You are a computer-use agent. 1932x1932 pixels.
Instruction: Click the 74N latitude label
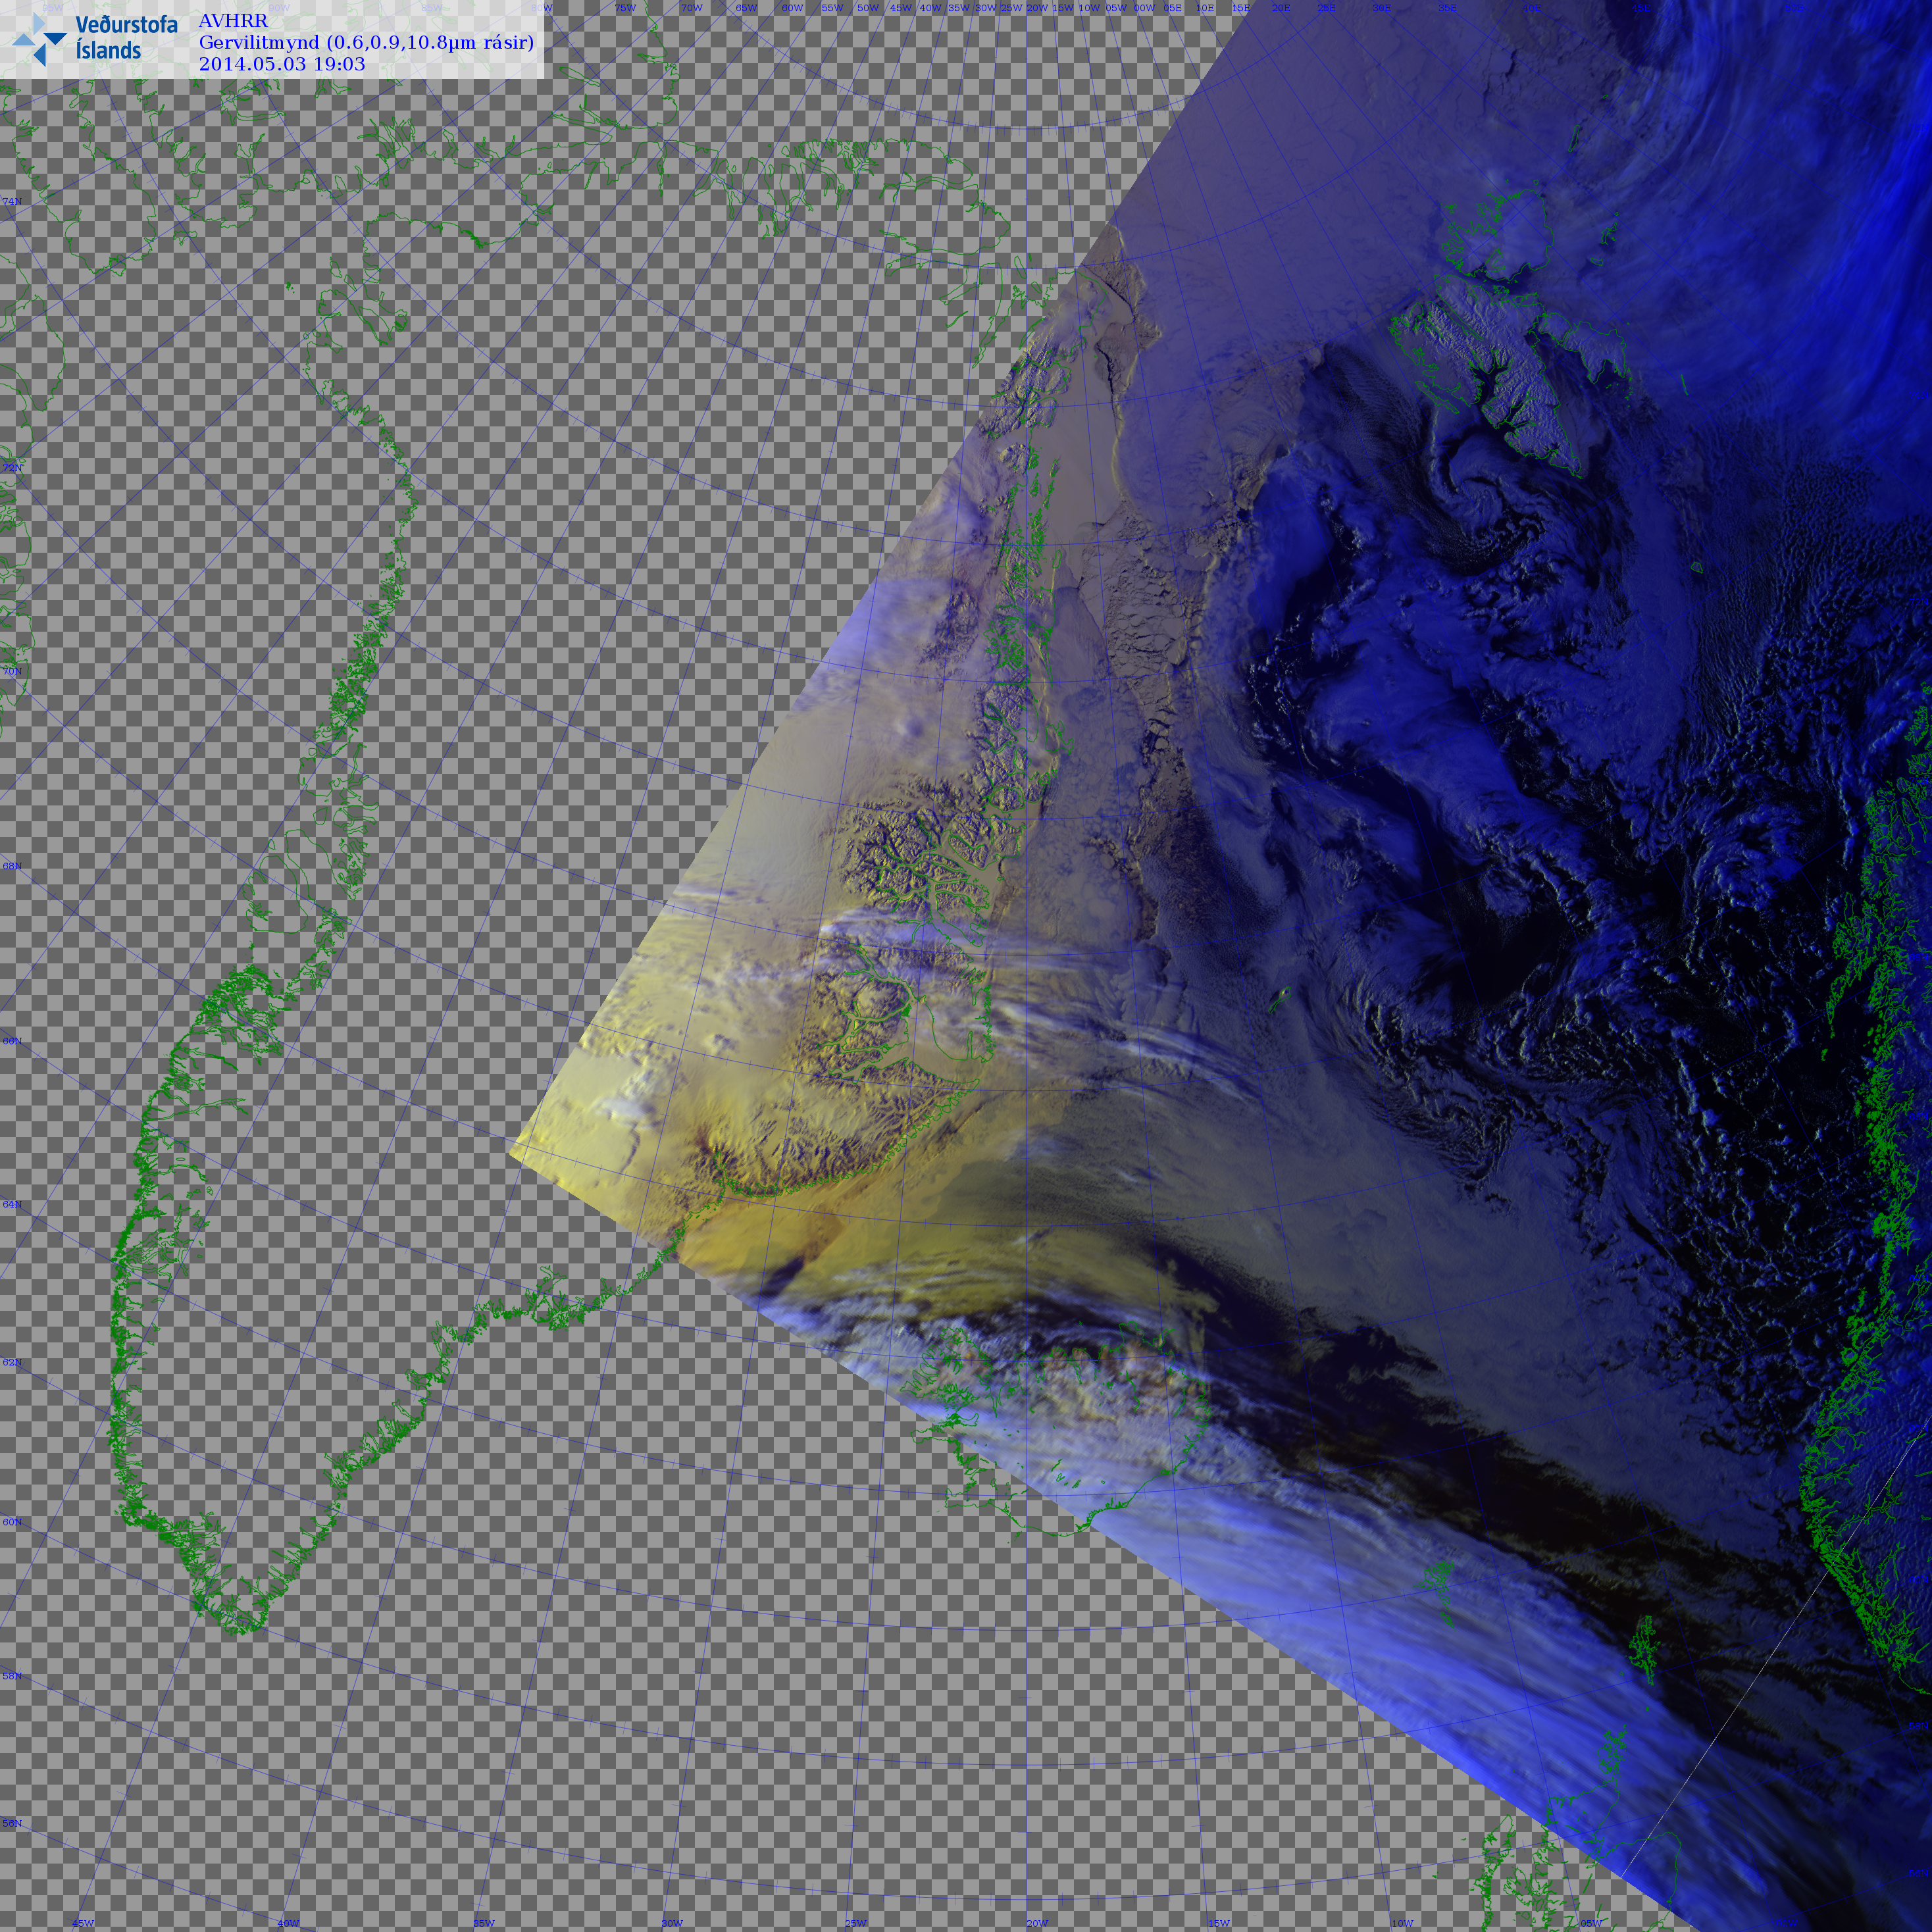click(x=12, y=202)
